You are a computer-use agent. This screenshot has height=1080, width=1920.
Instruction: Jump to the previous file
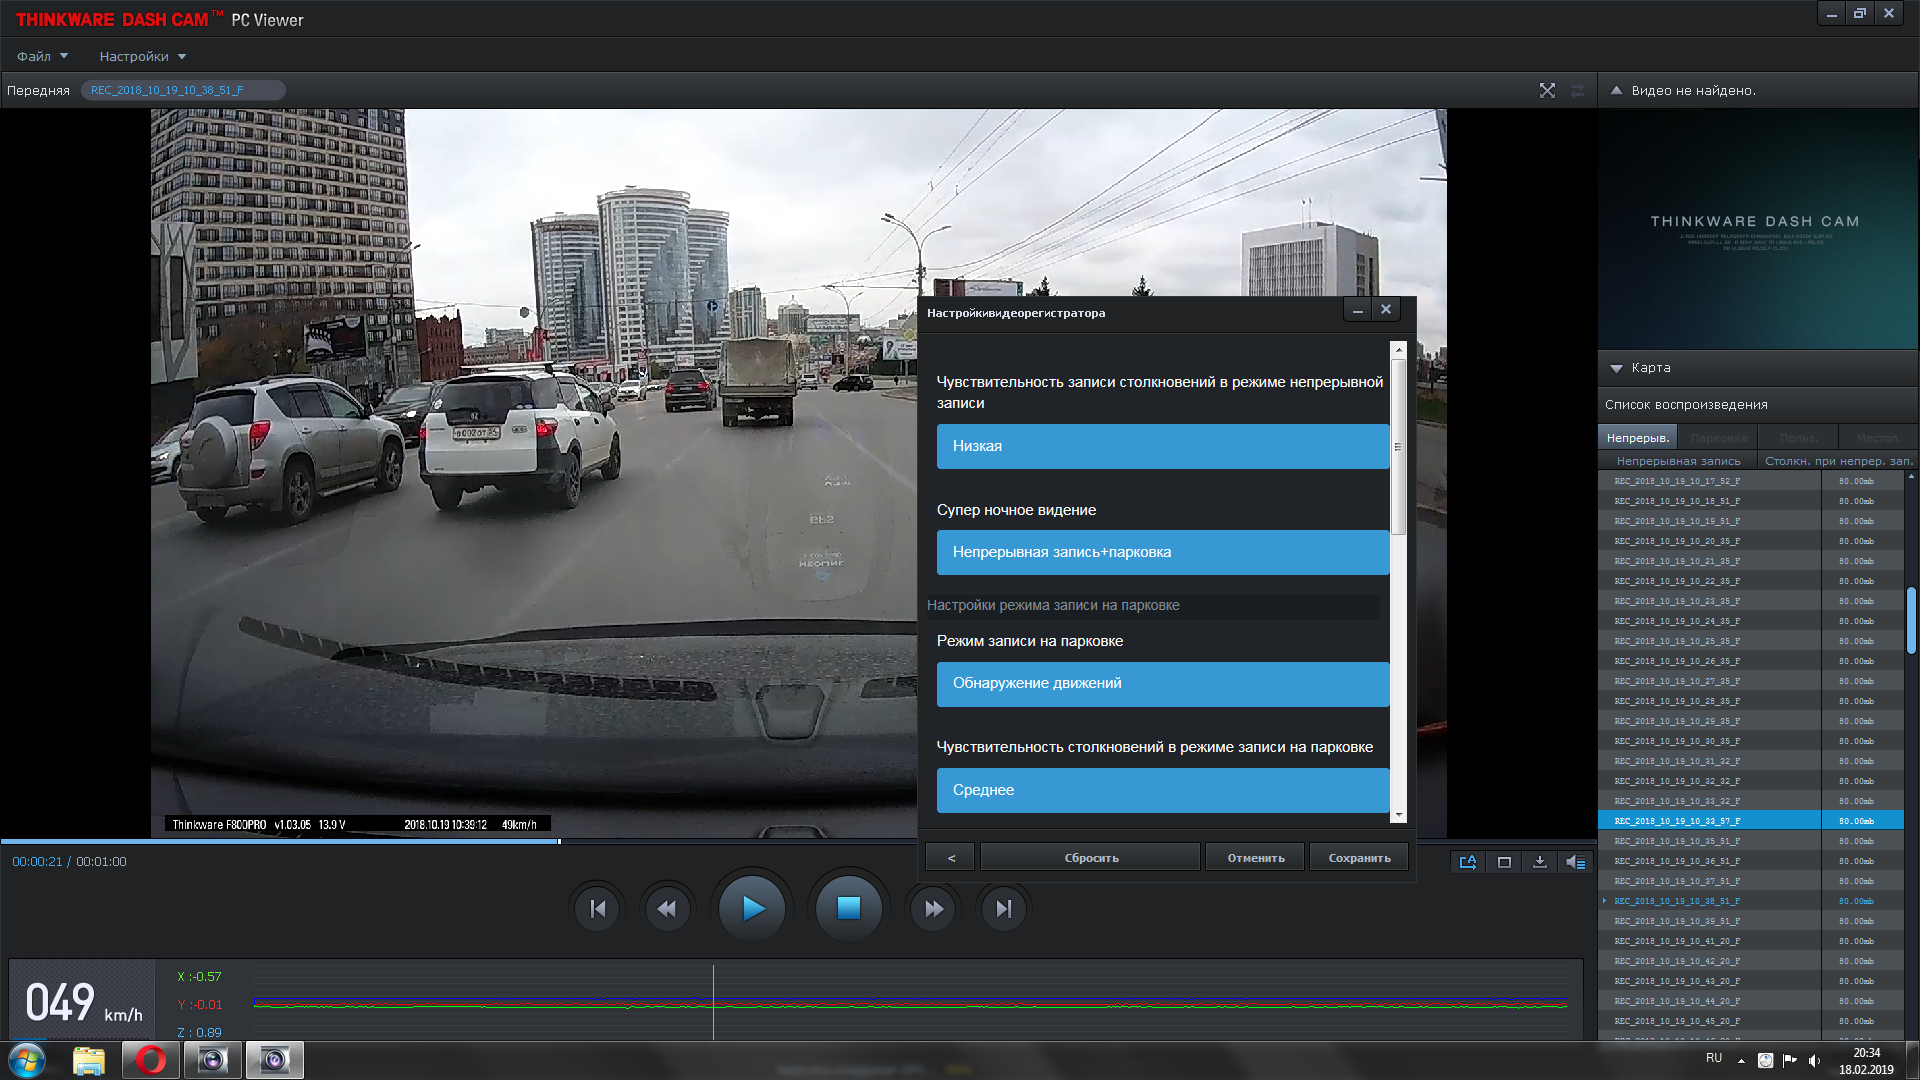[x=598, y=909]
